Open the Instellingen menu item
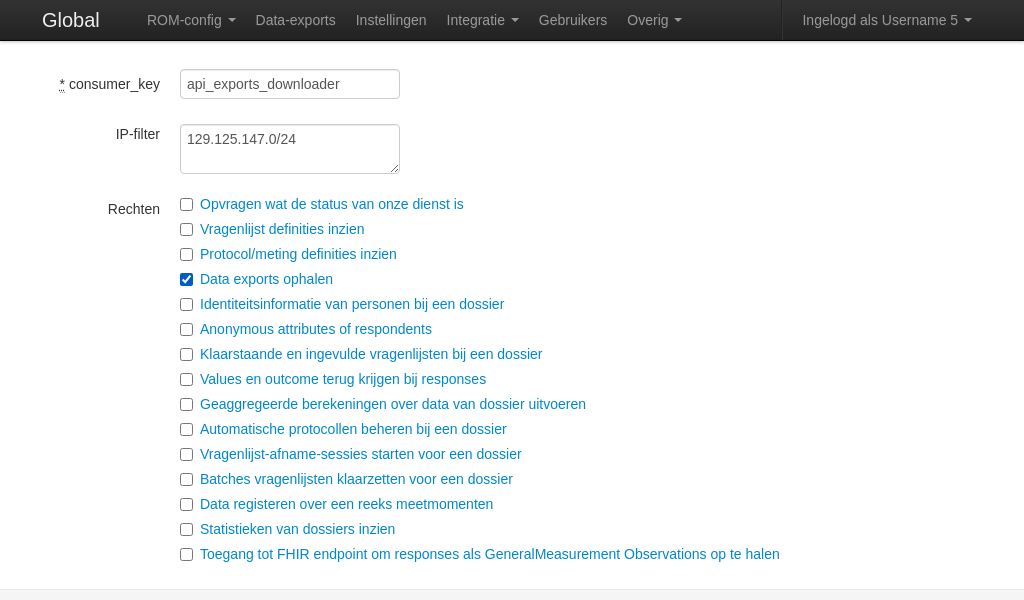Viewport: 1024px width, 600px height. 391,20
